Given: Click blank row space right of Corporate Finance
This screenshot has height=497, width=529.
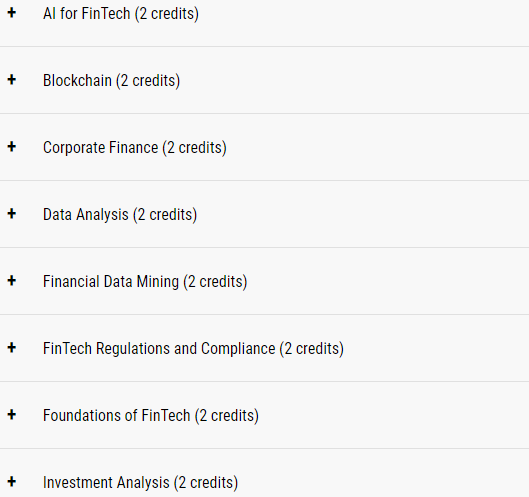Looking at the screenshot, I should [378, 147].
